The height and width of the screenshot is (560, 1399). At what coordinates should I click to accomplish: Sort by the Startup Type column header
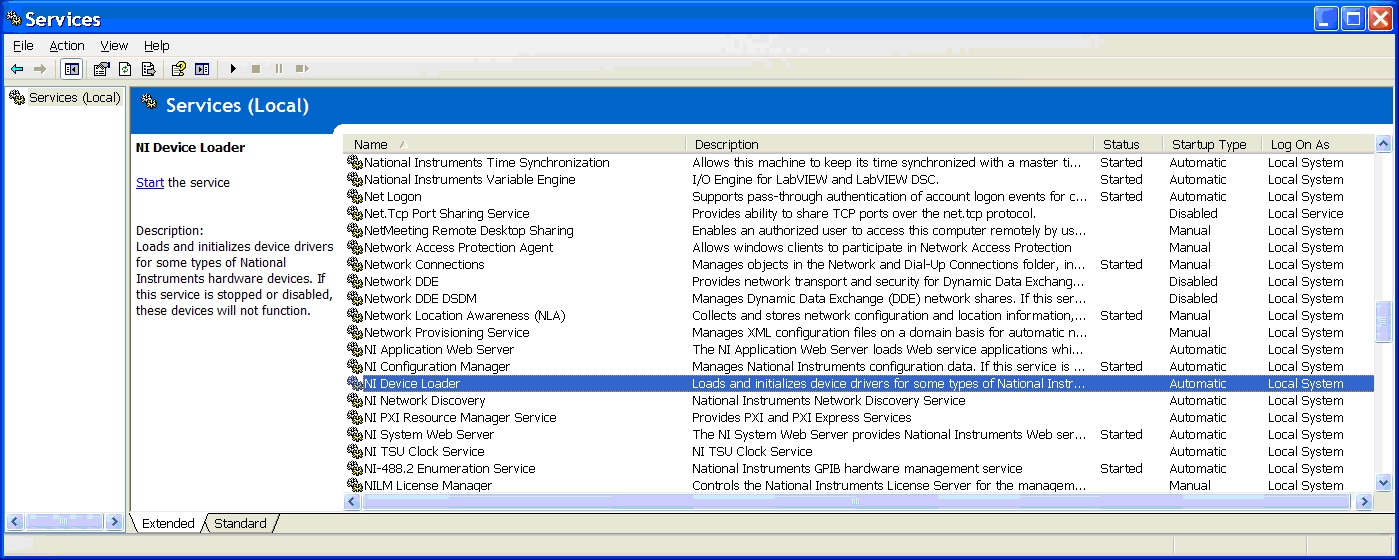[1212, 144]
